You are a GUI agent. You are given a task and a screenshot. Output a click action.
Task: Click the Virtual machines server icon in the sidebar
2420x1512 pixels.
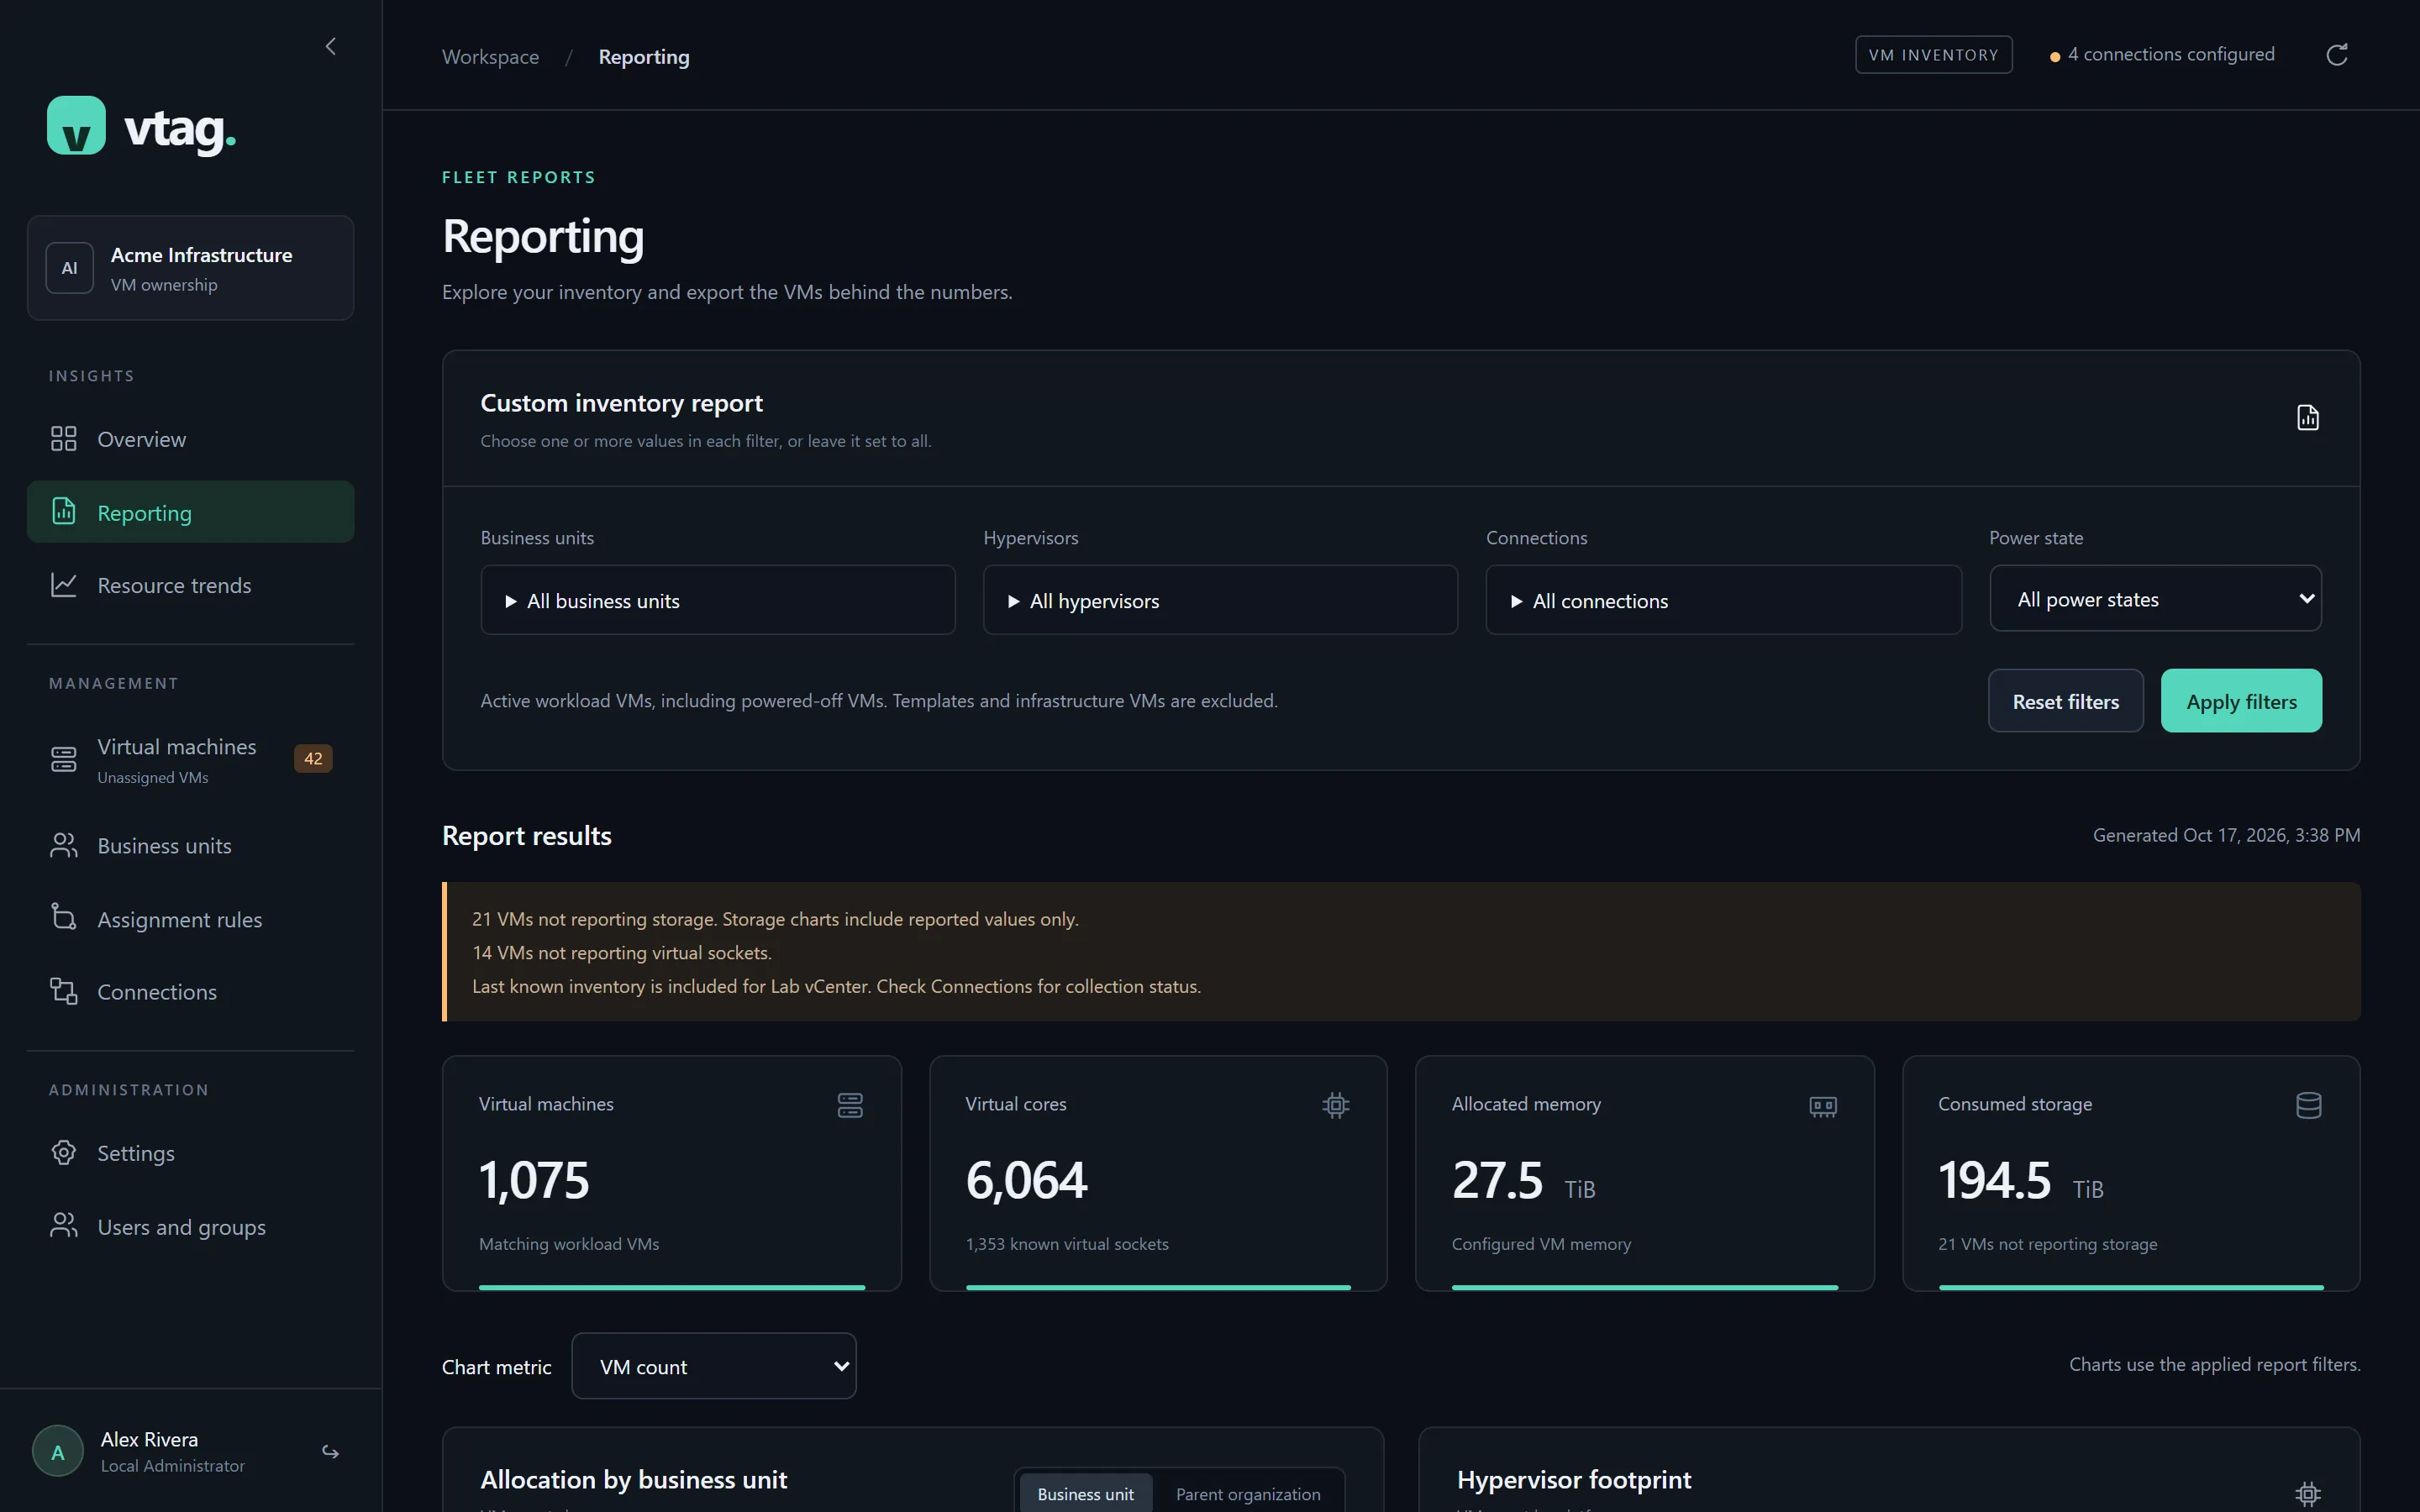coord(64,759)
